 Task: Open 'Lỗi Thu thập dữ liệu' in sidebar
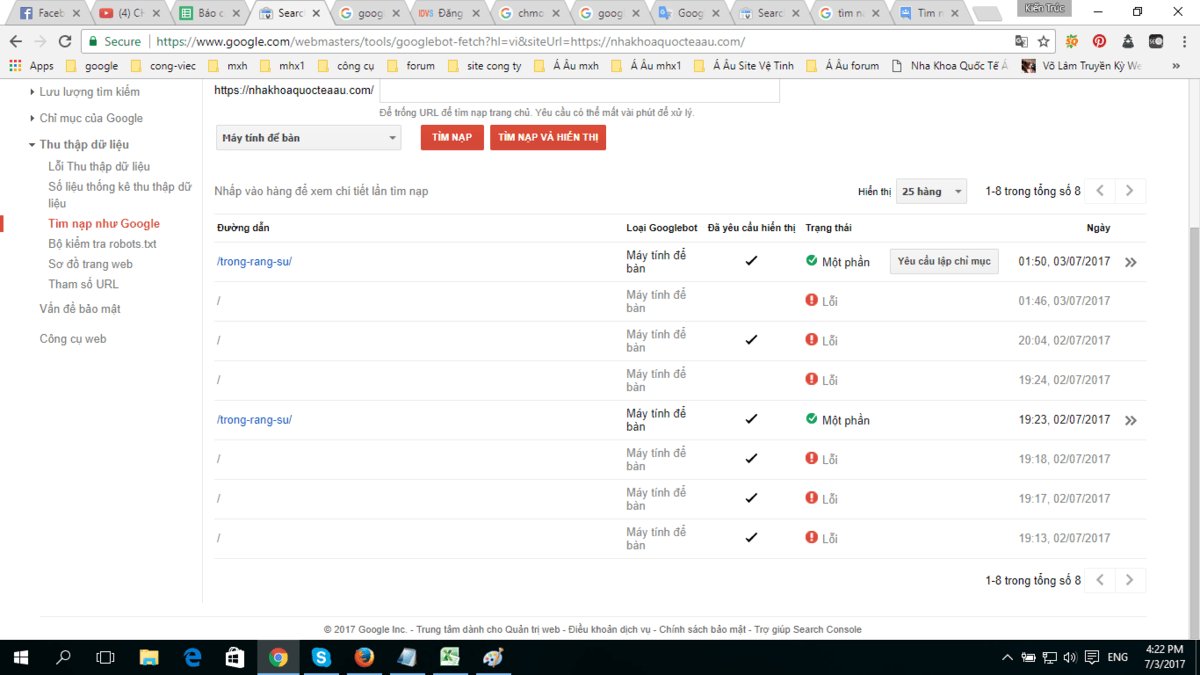click(99, 167)
